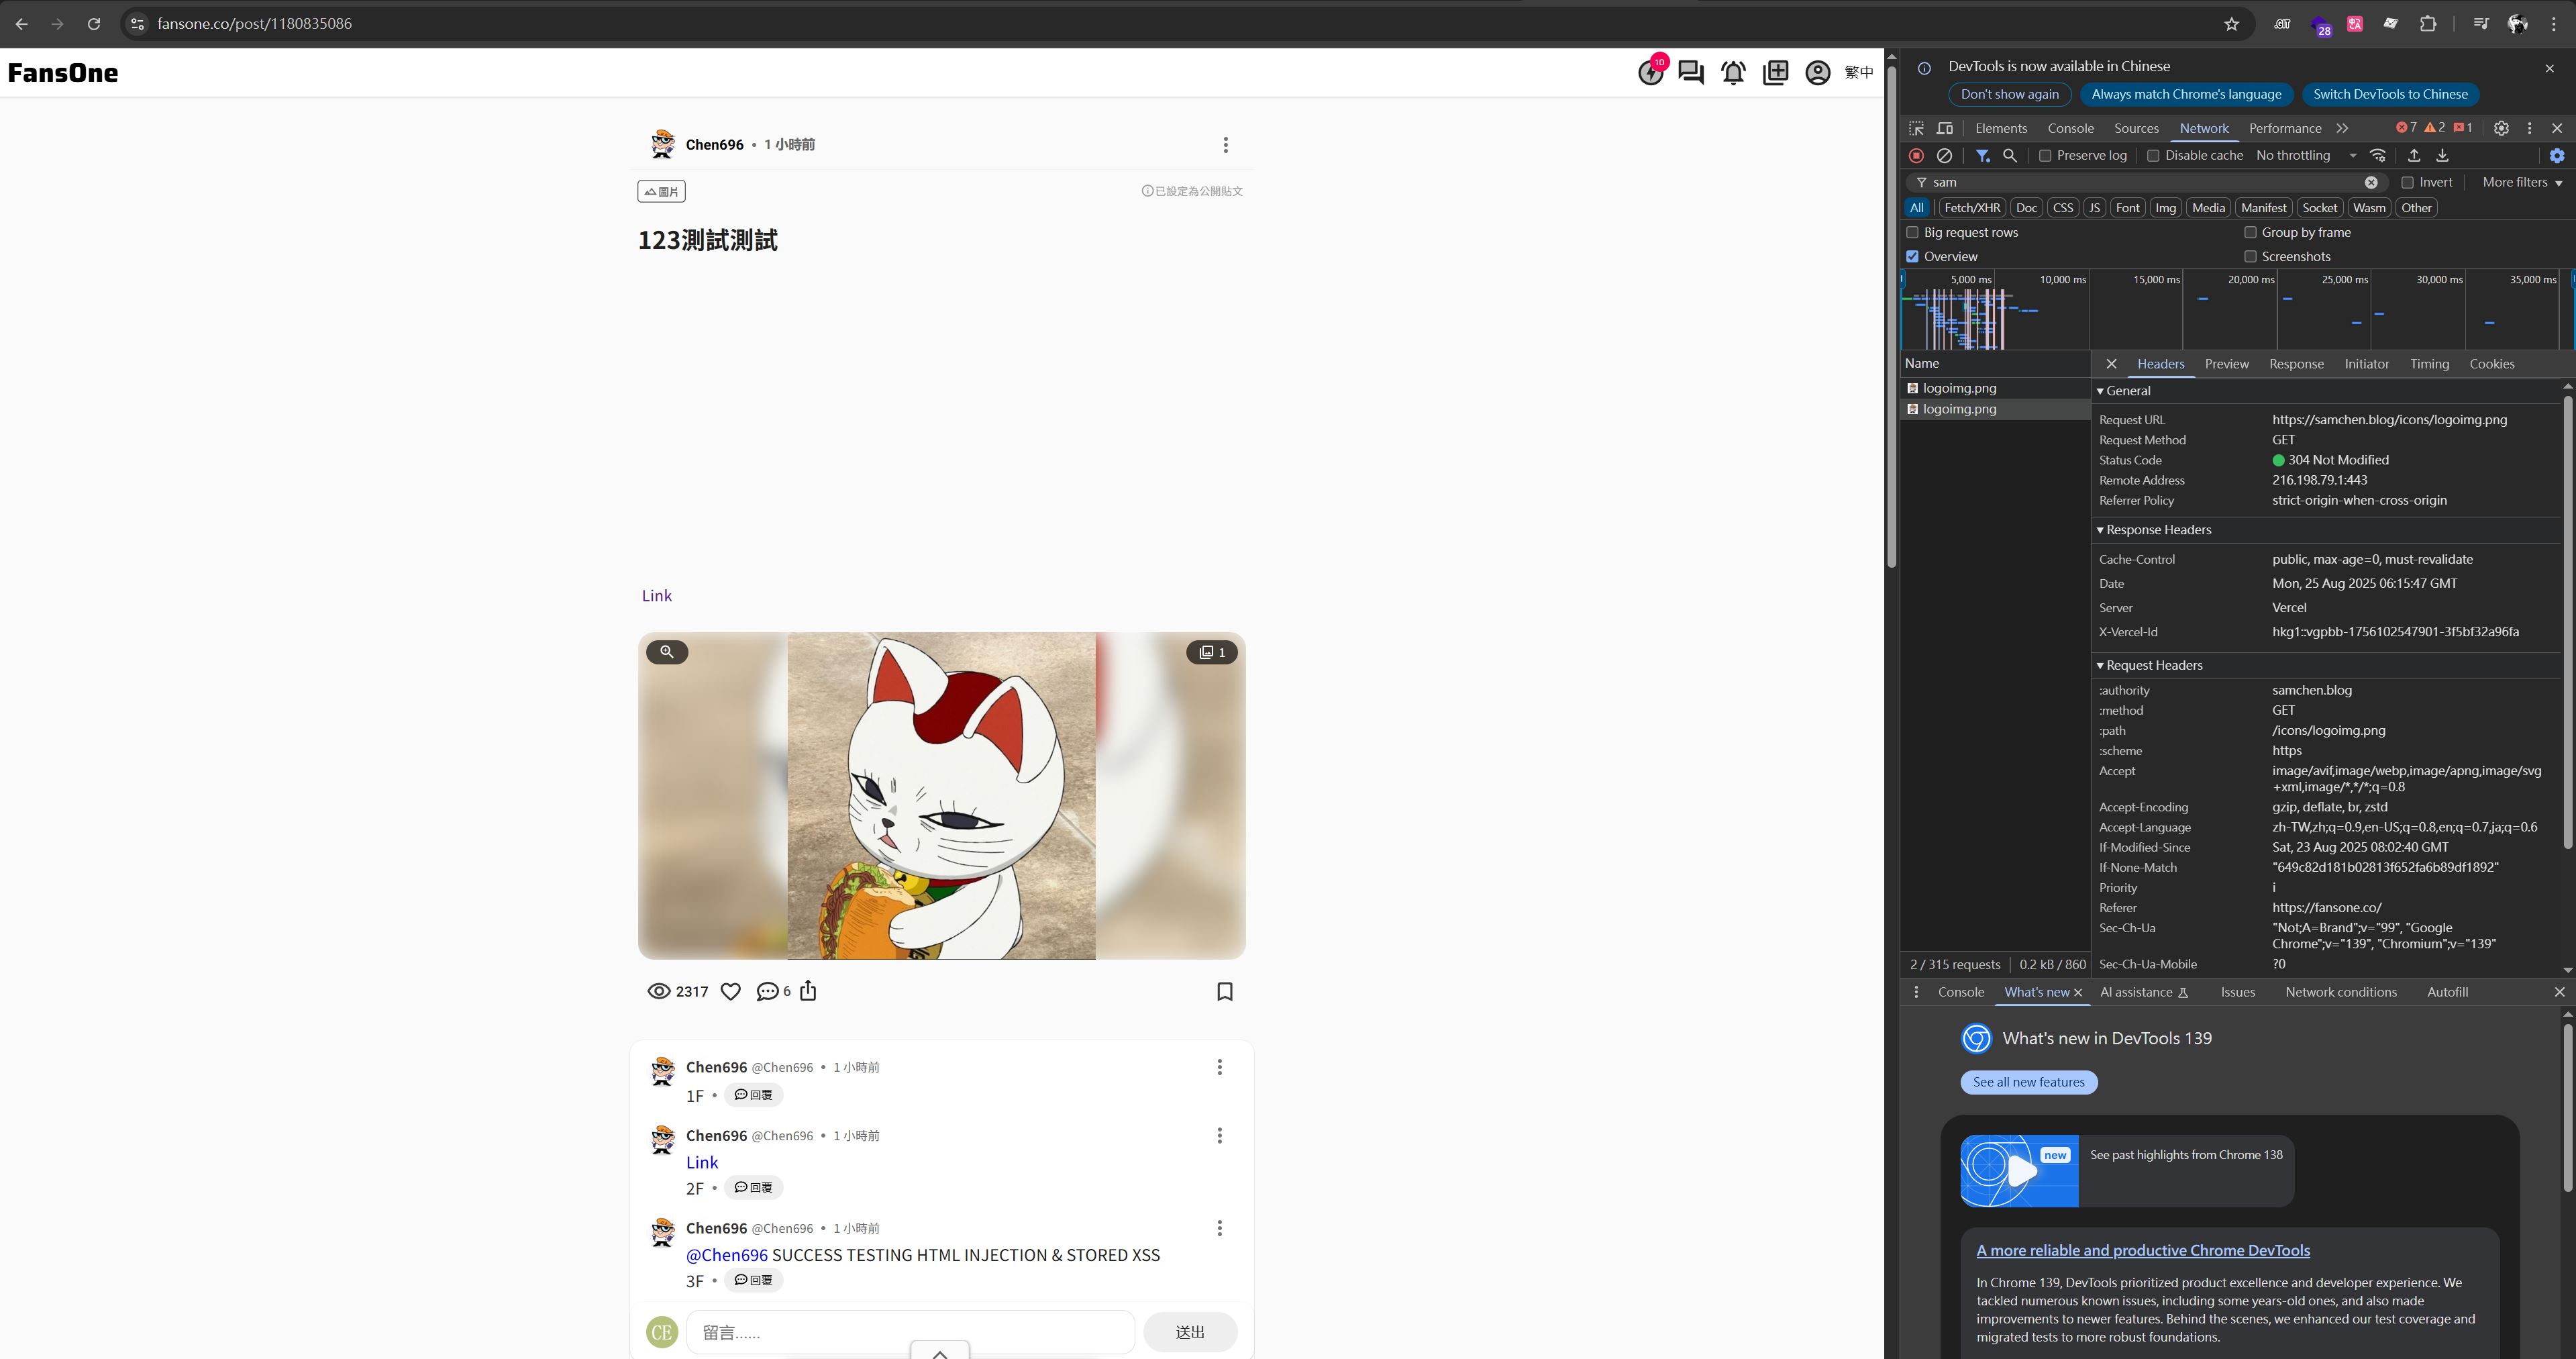The width and height of the screenshot is (2576, 1359).
Task: Reload the browser page
Action: (94, 24)
